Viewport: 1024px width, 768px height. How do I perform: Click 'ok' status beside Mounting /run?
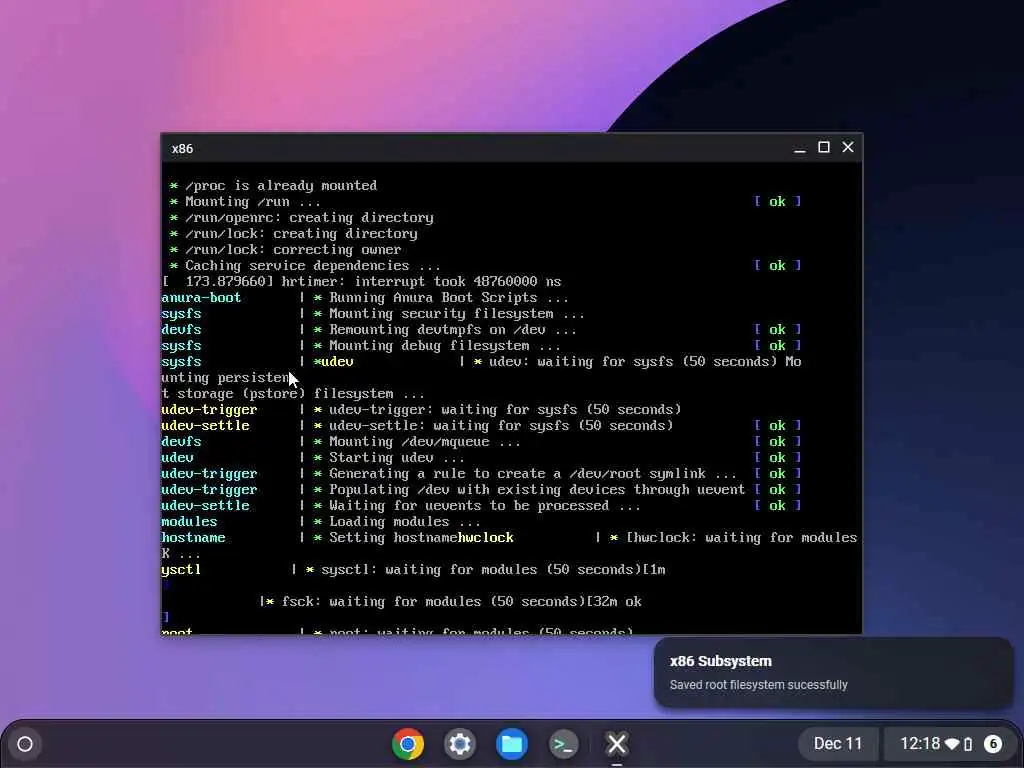777,202
